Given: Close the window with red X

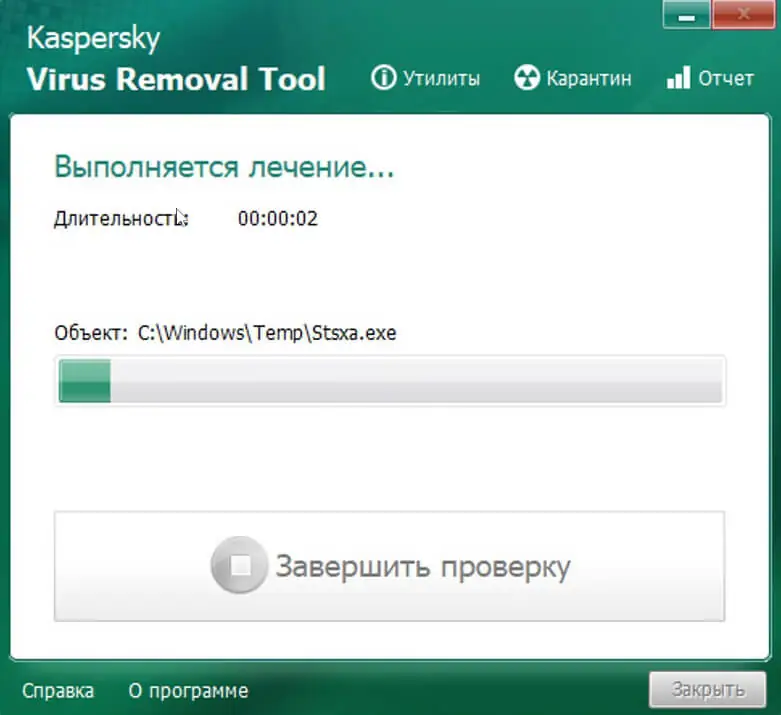Looking at the screenshot, I should pos(743,15).
